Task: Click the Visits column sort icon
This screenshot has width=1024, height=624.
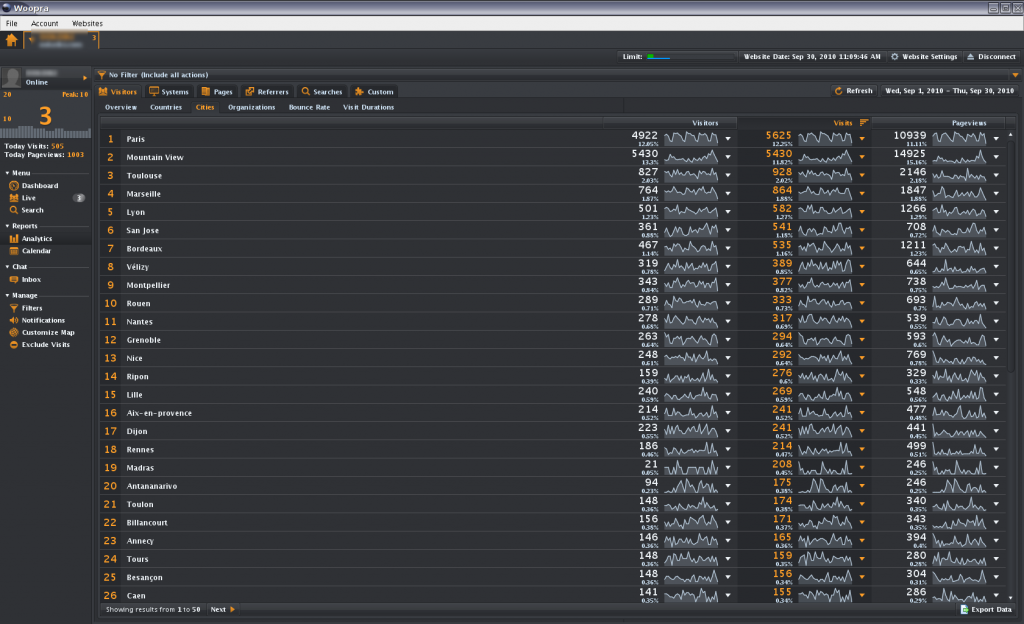Action: [864, 123]
